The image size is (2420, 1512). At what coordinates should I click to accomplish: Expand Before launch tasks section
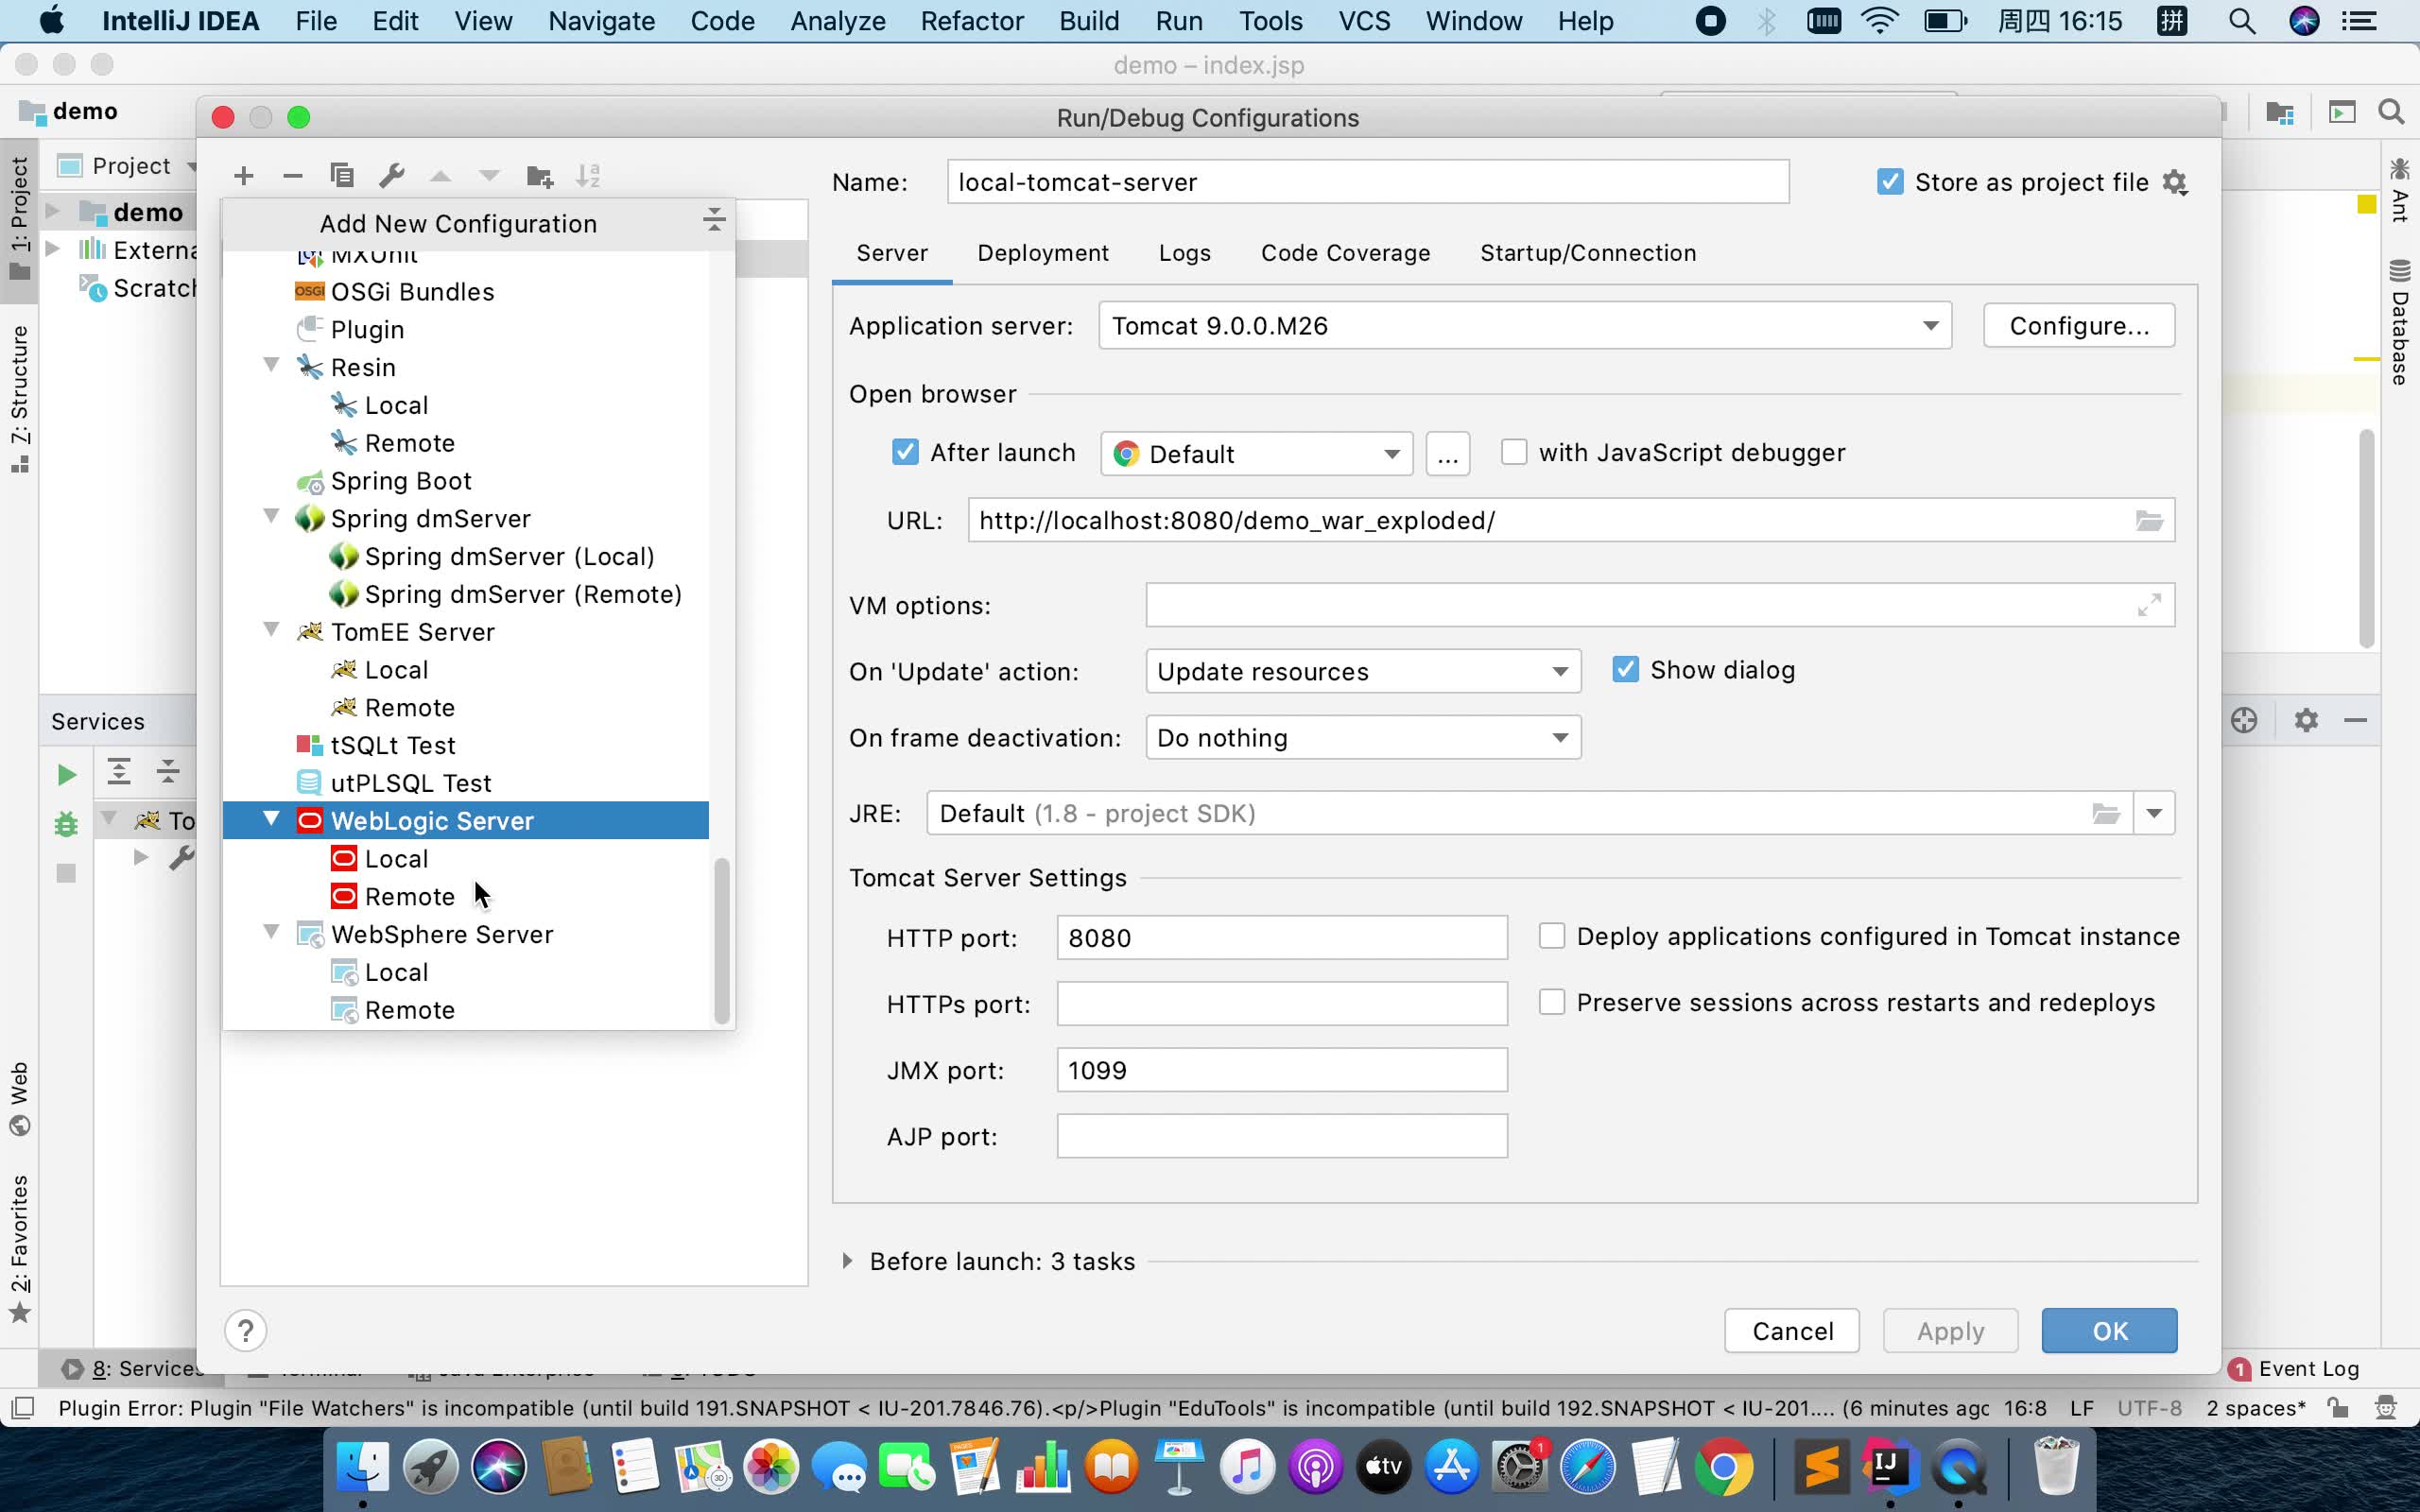(847, 1261)
